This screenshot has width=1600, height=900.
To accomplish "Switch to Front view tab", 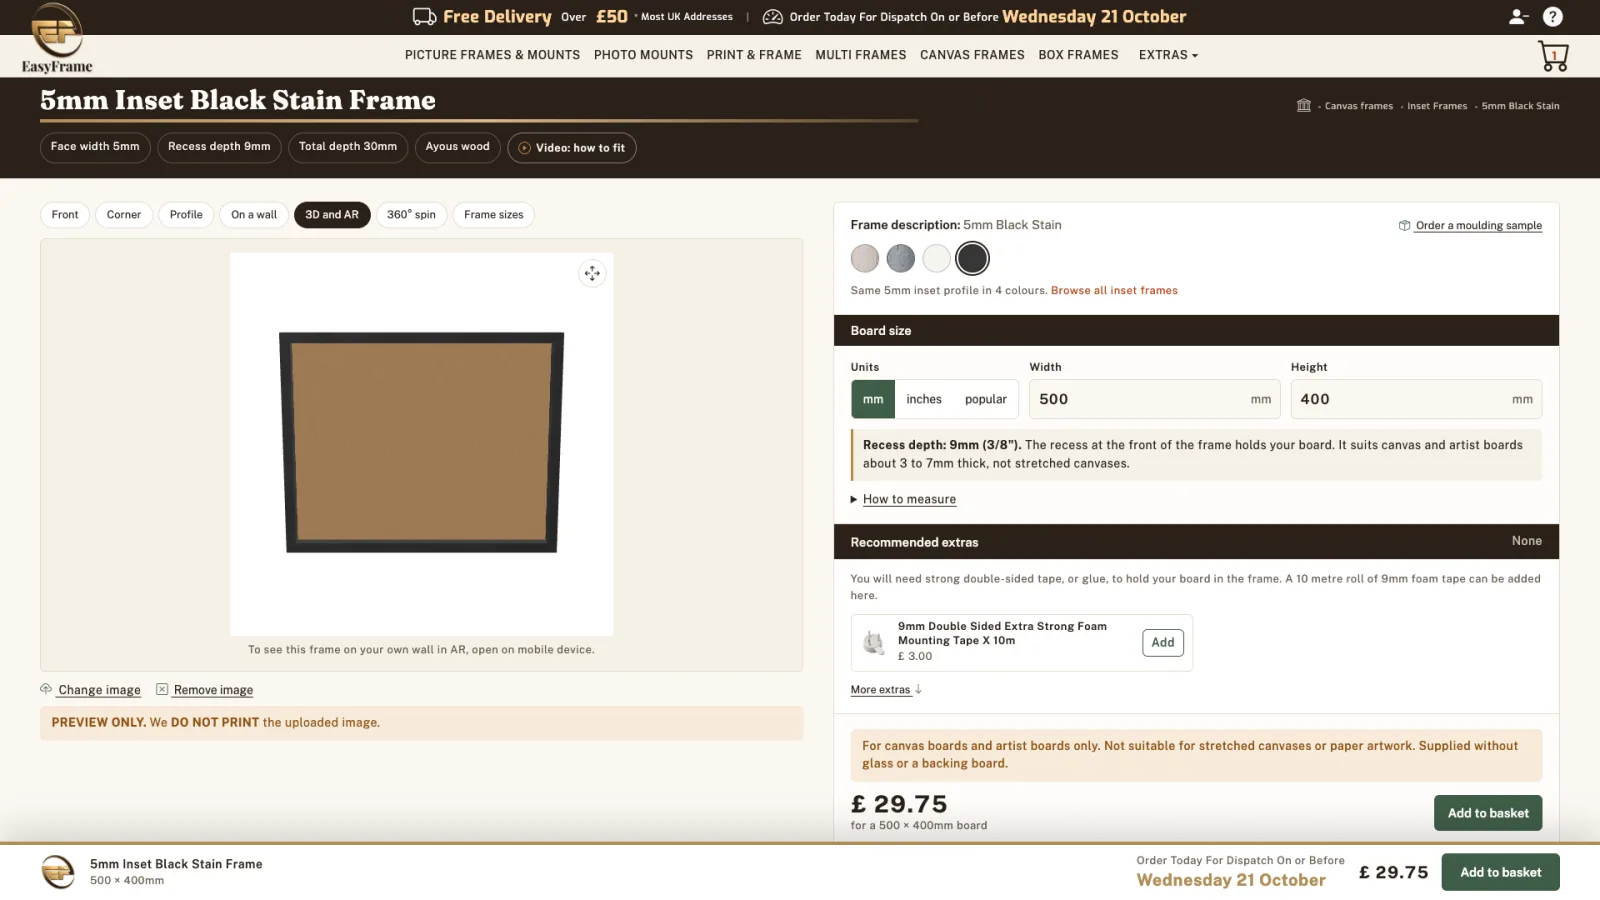I will tap(65, 215).
